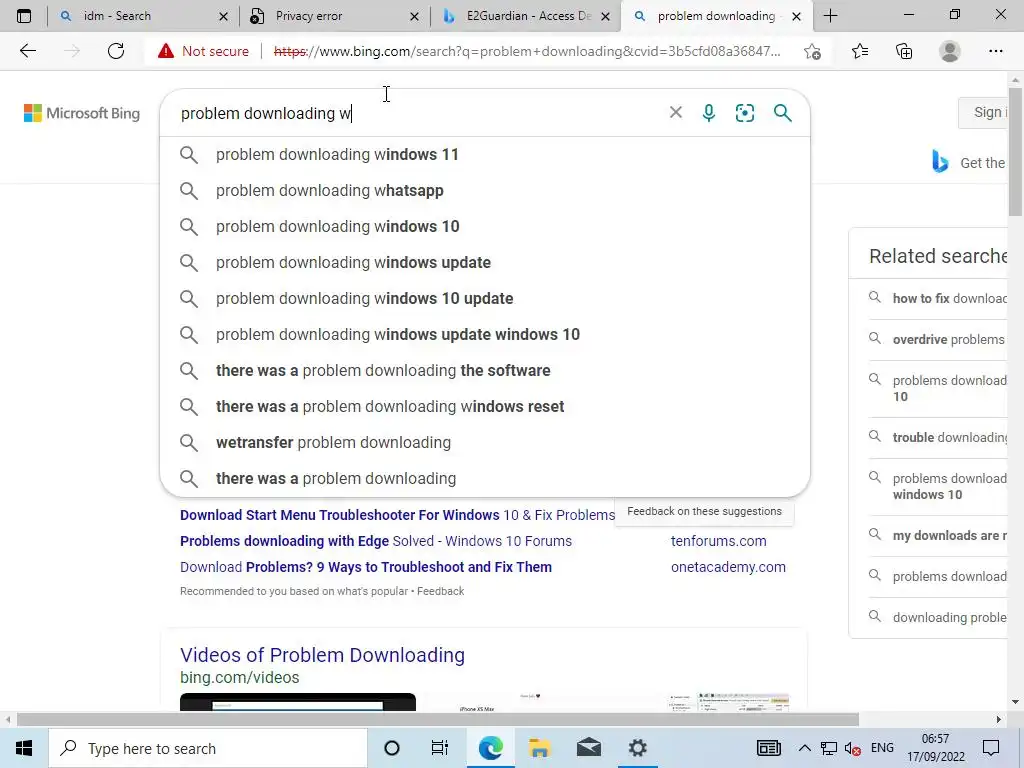The height and width of the screenshot is (768, 1024).
Task: Open Download Start Menu Troubleshooter link
Action: point(397,515)
